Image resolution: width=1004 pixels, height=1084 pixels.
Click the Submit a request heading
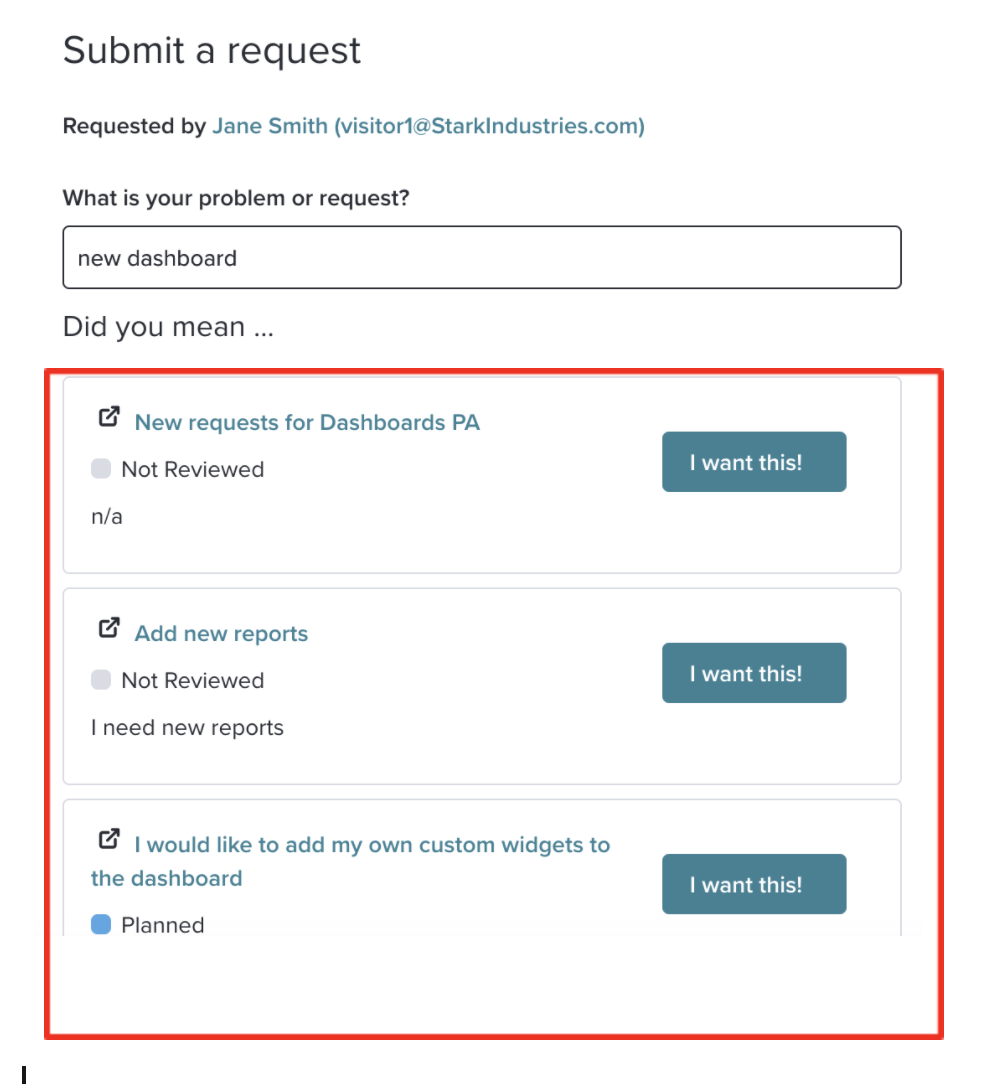point(212,50)
